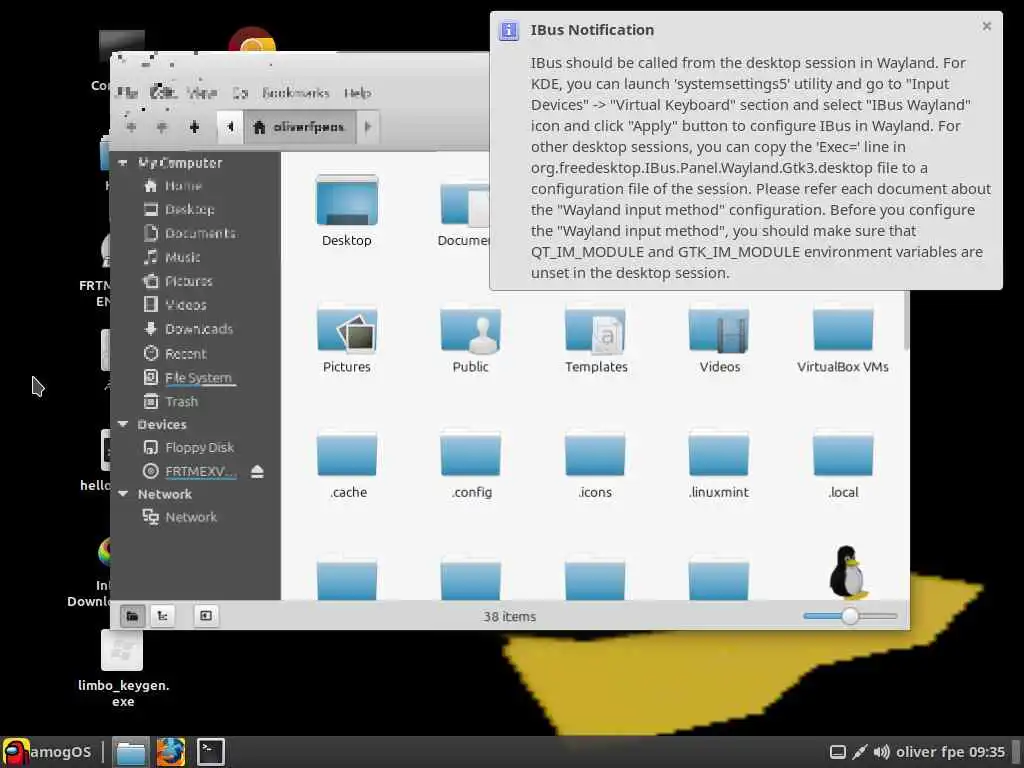Open the amogOS start menu
The image size is (1024, 768).
pyautogui.click(x=46, y=752)
